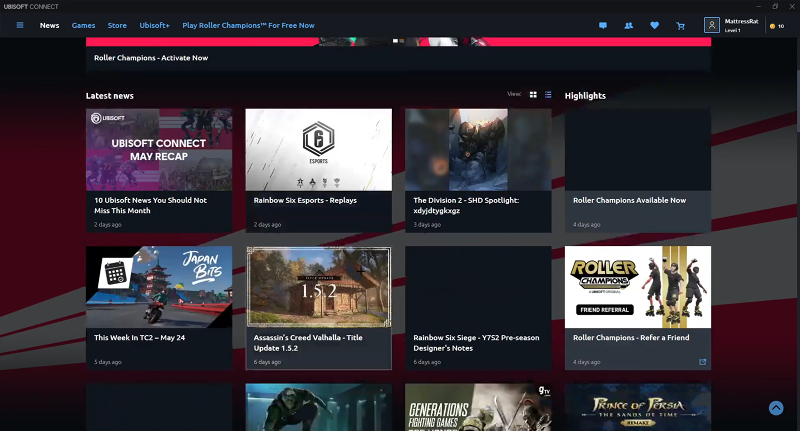Image resolution: width=800 pixels, height=431 pixels.
Task: Open the wishlist heart icon
Action: pos(655,26)
